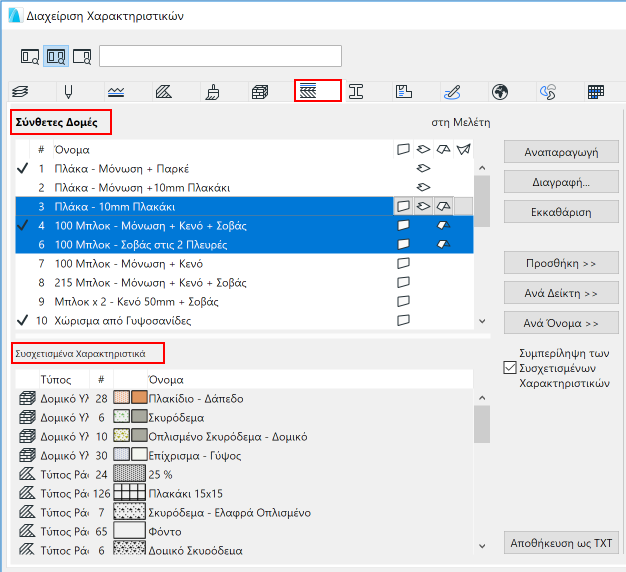The width and height of the screenshot is (626, 572).
Task: Select row Μπλοκ x 2 - Κενό 50mm + Σοβάς
Action: (x=244, y=301)
